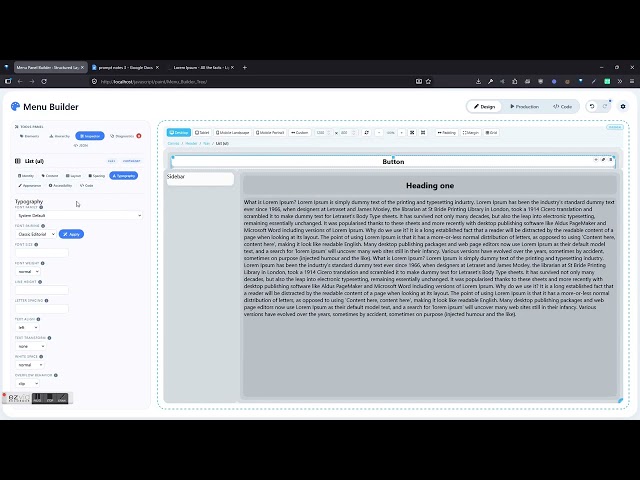Viewport: 640px width, 480px height.
Task: Toggle Padding overlay on canvas
Action: [447, 133]
